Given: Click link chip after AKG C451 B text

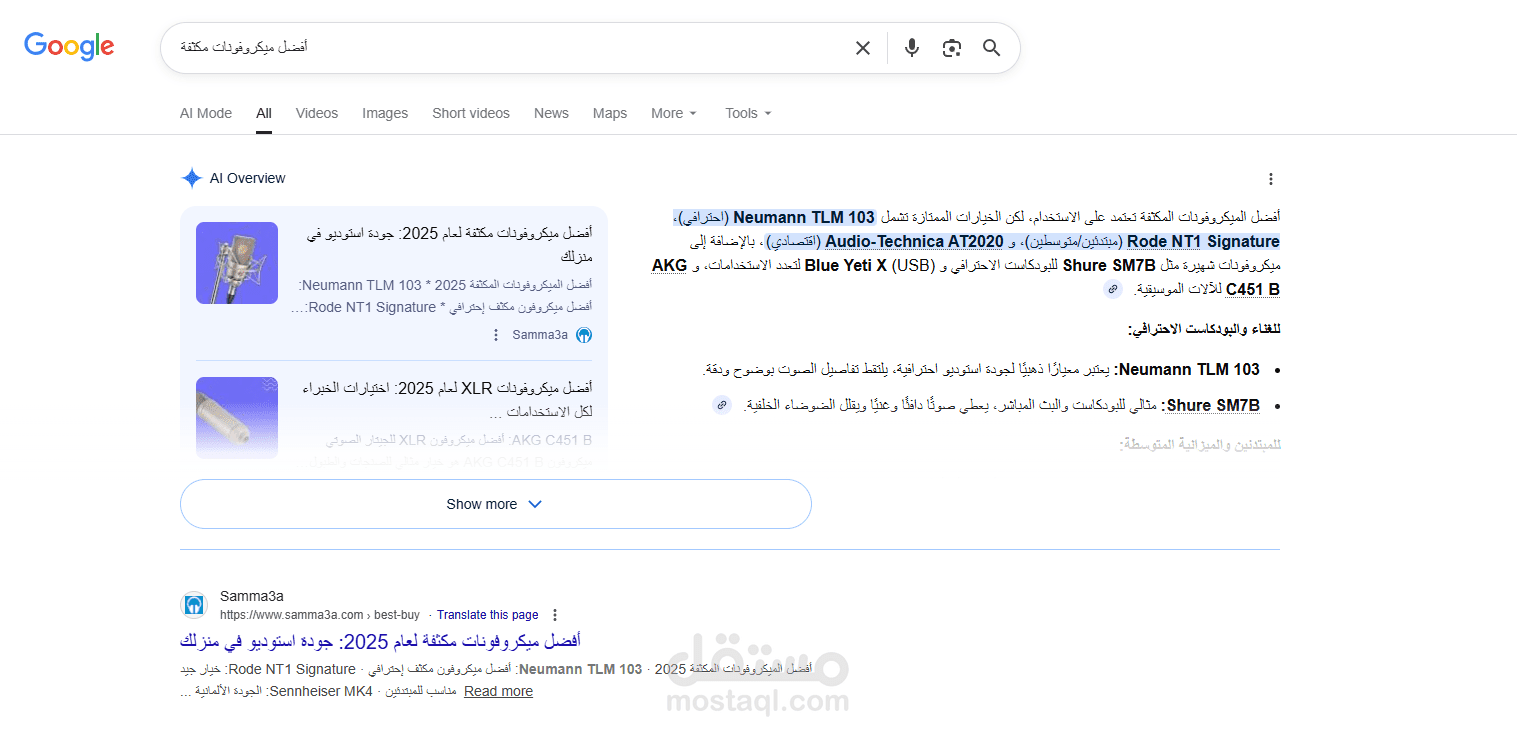Looking at the screenshot, I should (x=1113, y=289).
